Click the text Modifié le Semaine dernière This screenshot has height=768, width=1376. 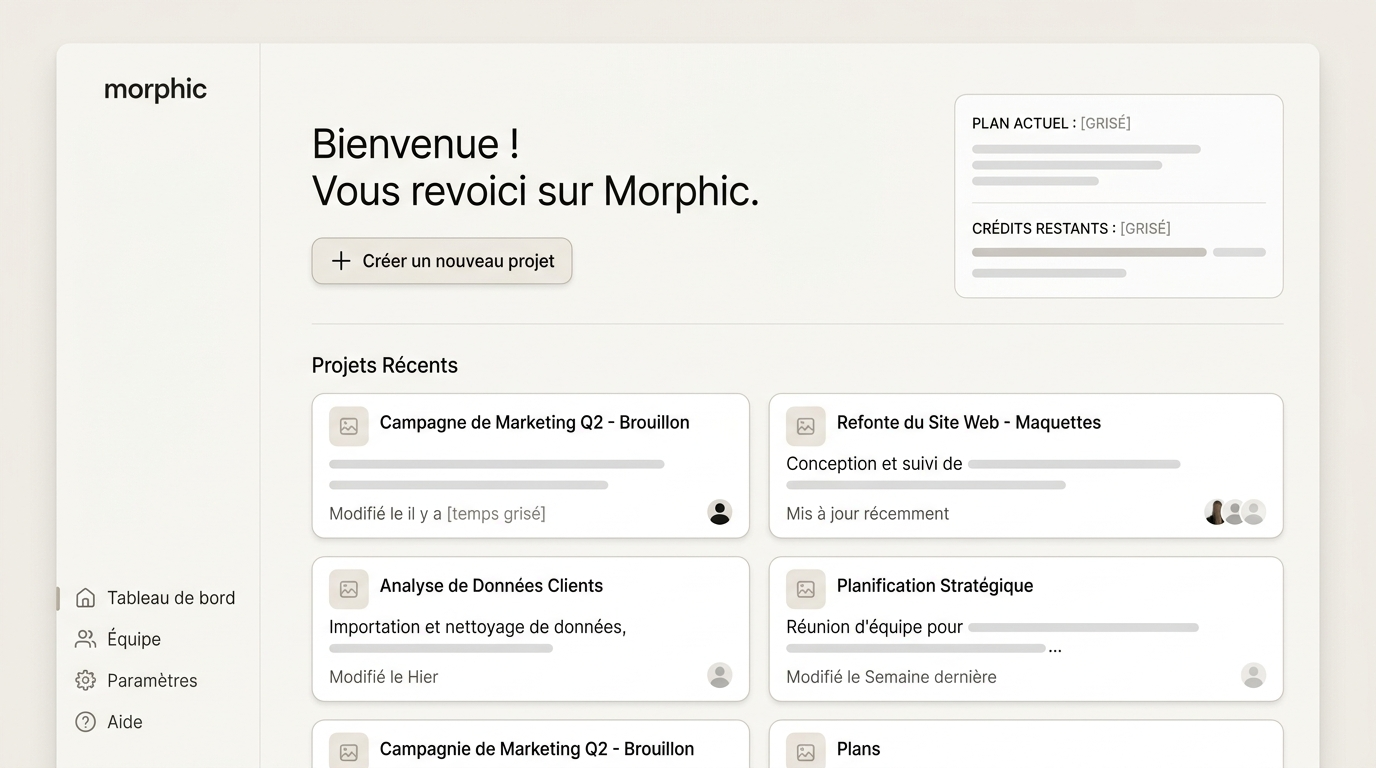[x=891, y=677]
